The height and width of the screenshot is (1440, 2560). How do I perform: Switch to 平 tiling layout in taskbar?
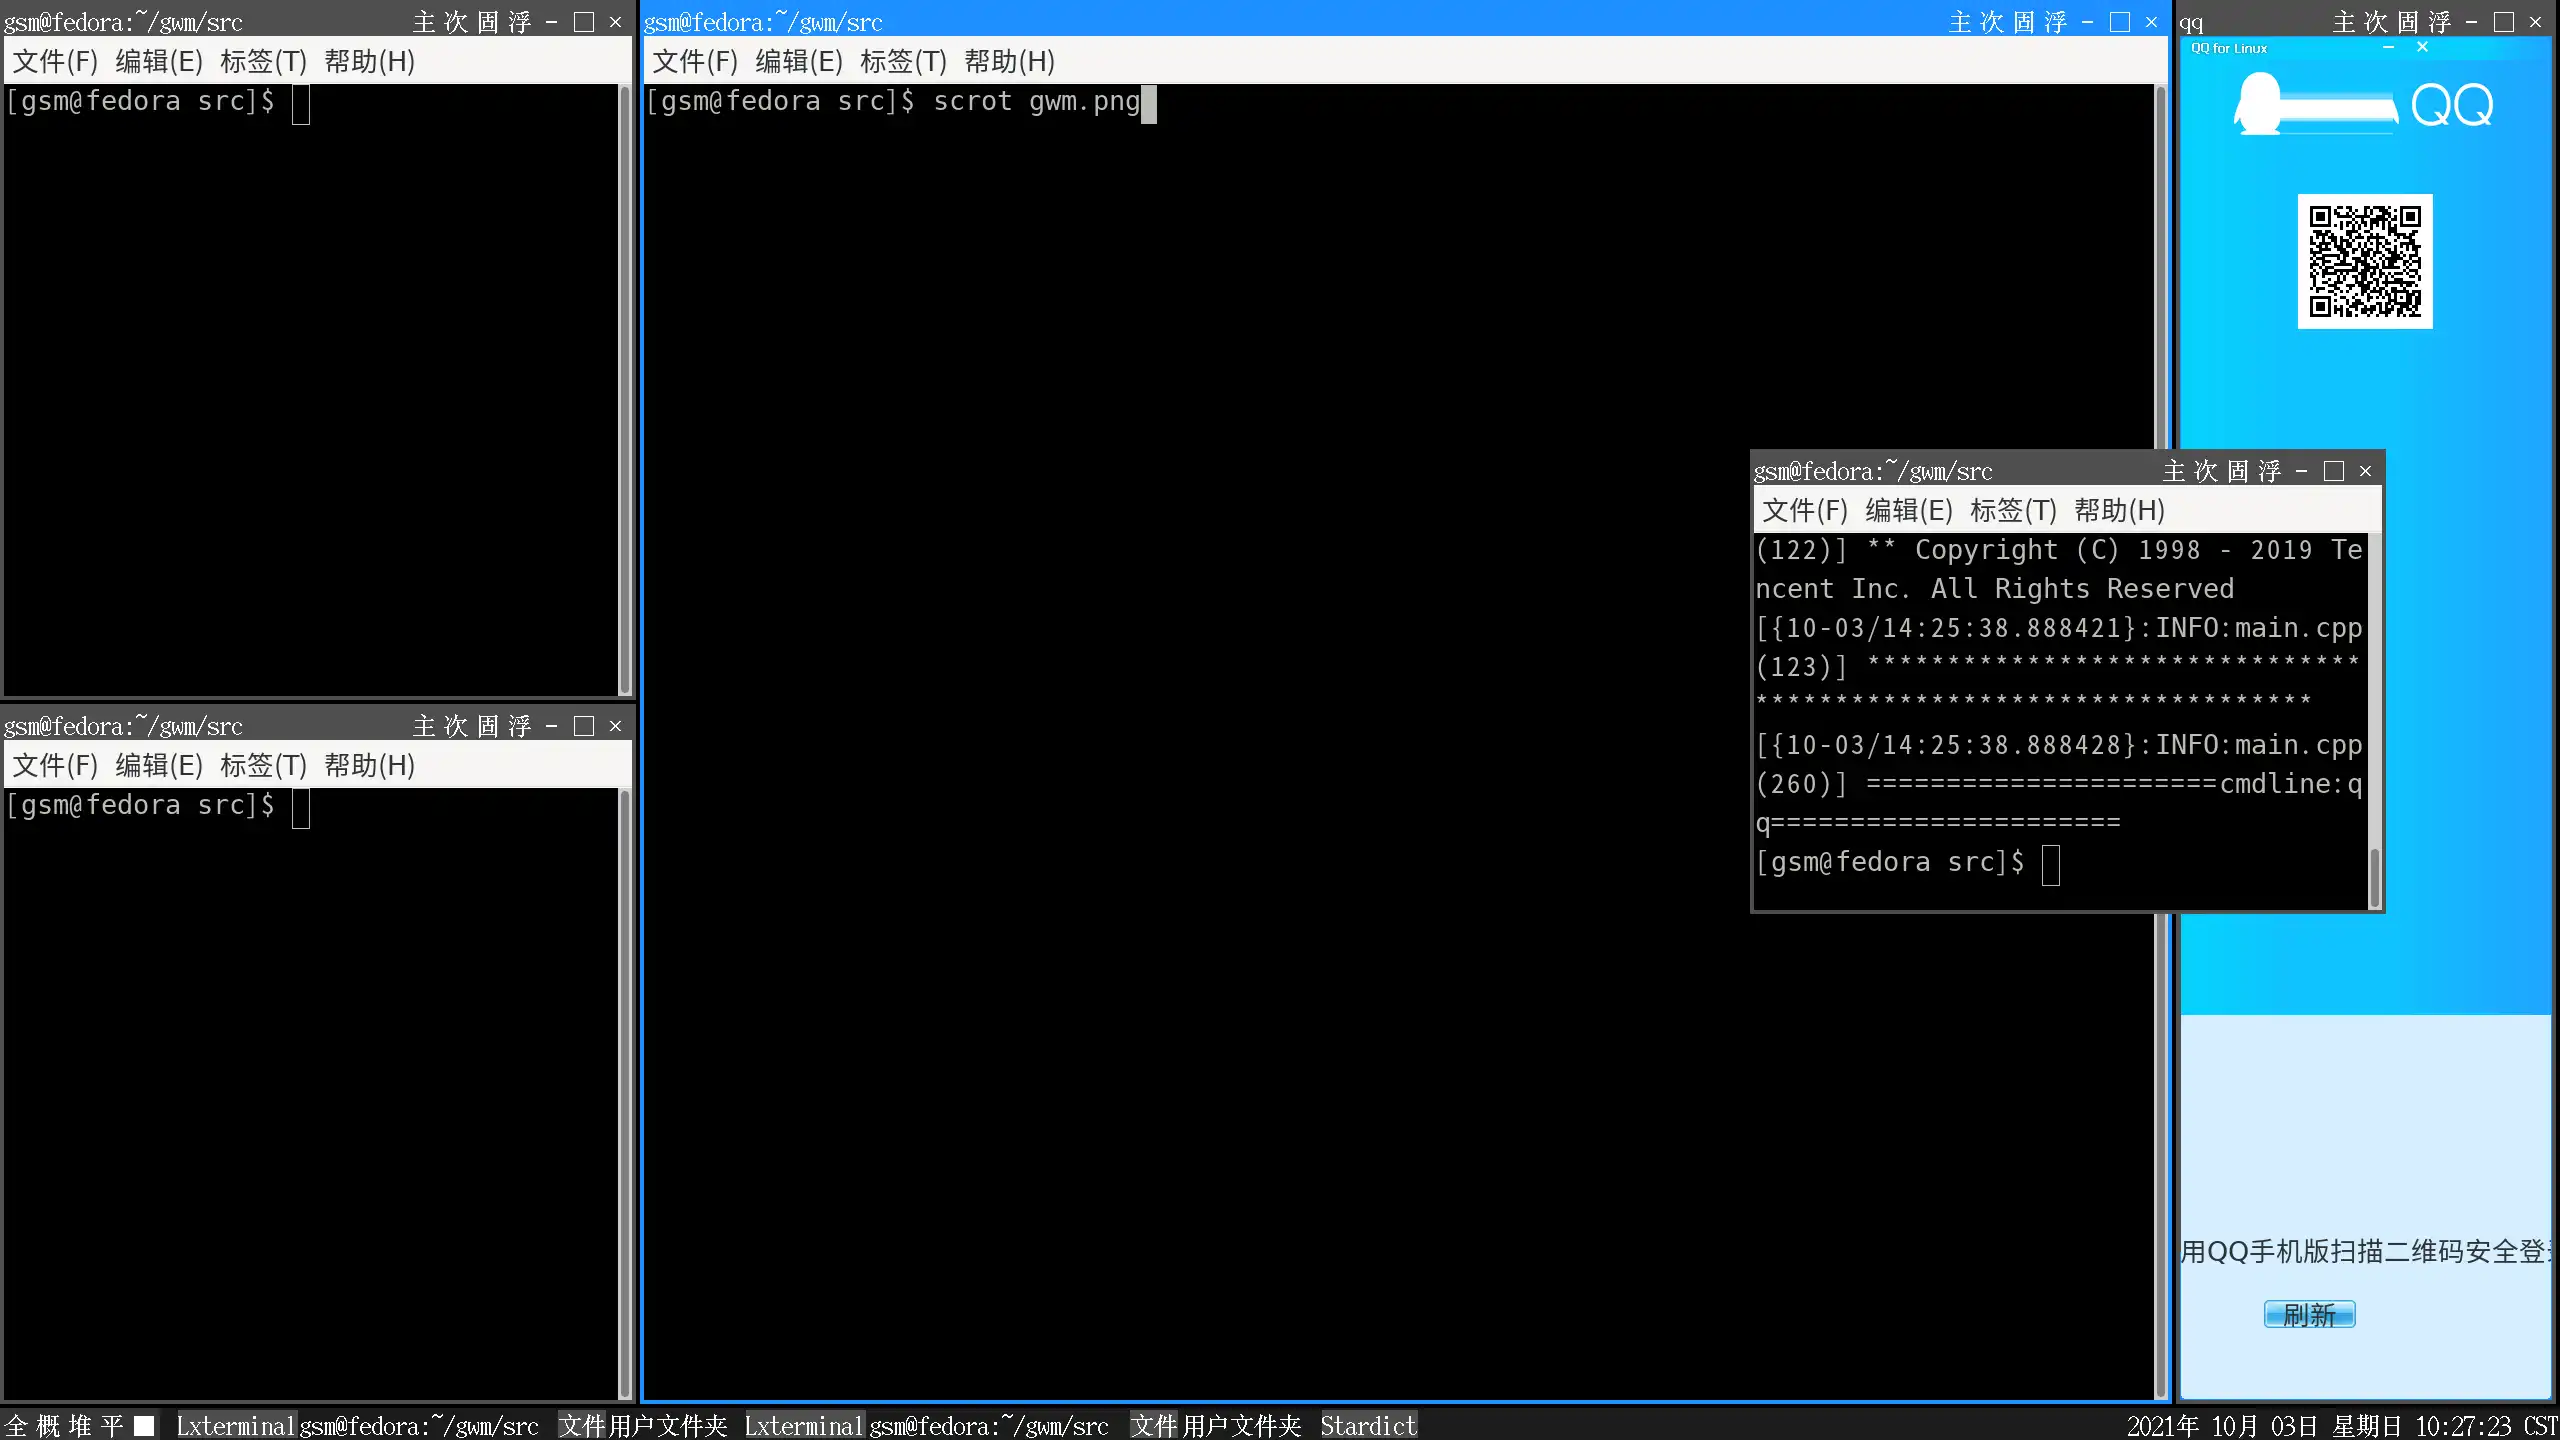tap(112, 1426)
